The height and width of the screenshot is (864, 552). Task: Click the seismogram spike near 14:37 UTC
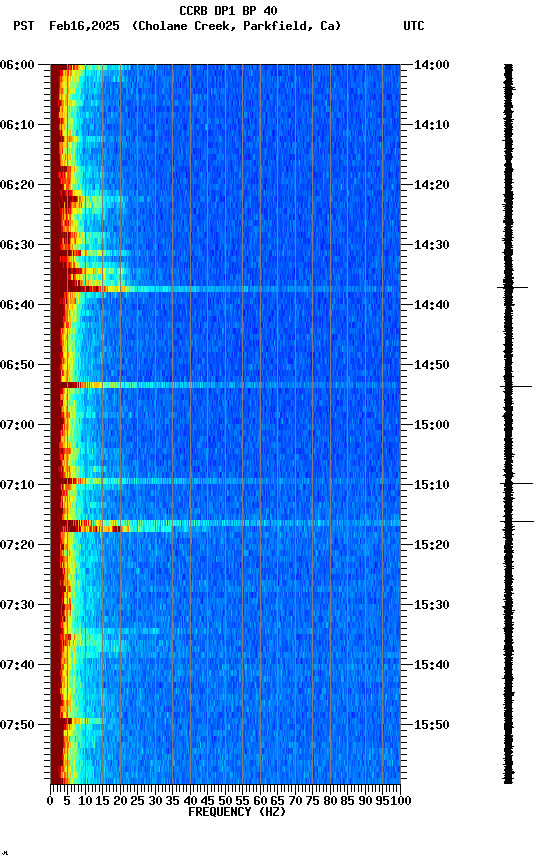(x=512, y=287)
